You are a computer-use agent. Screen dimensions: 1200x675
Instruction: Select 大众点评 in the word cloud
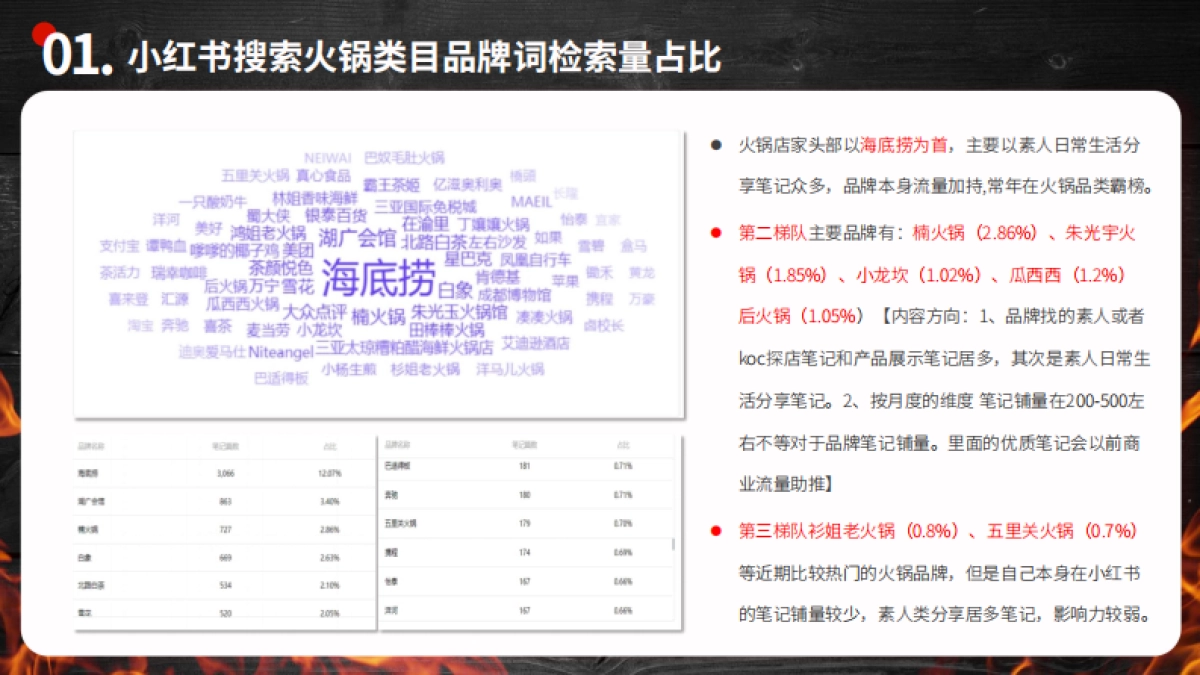coord(317,311)
